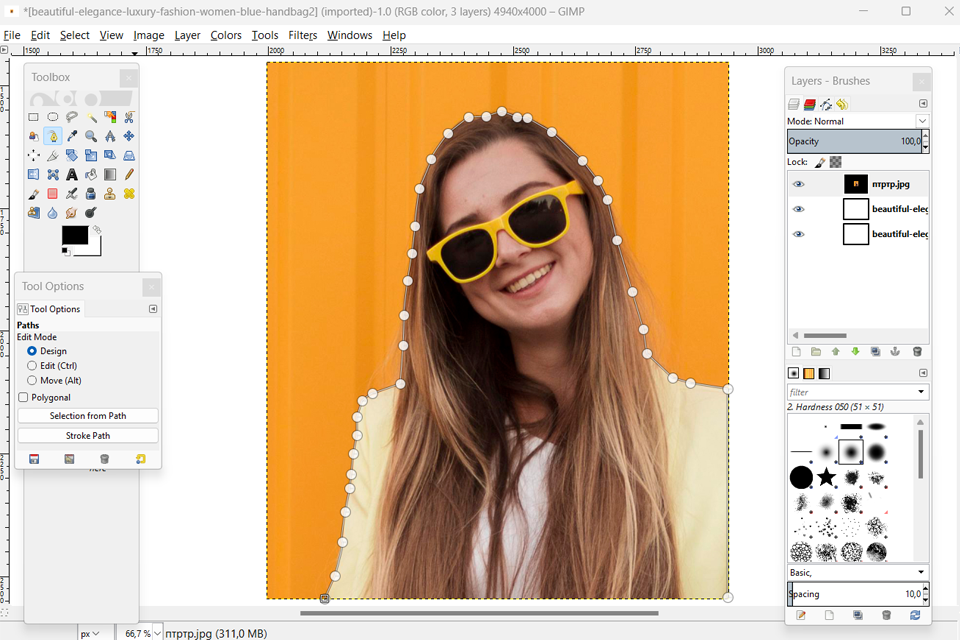This screenshot has width=960, height=640.
Task: Select the Rotate tool
Action: [72, 156]
